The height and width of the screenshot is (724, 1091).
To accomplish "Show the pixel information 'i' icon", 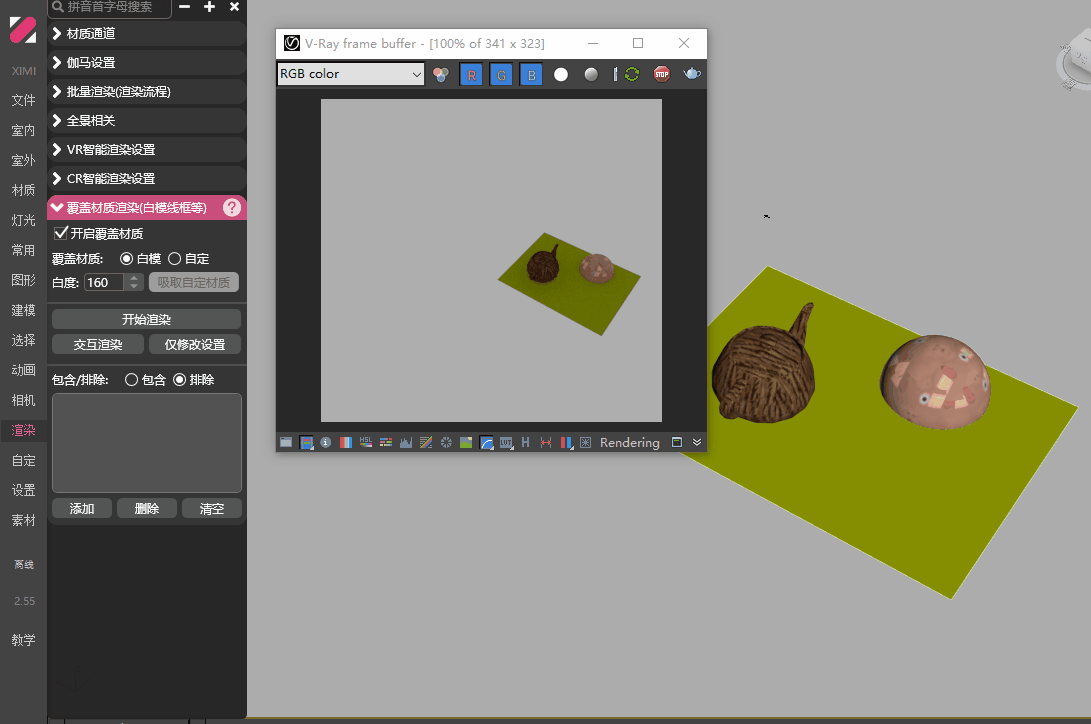I will point(326,442).
